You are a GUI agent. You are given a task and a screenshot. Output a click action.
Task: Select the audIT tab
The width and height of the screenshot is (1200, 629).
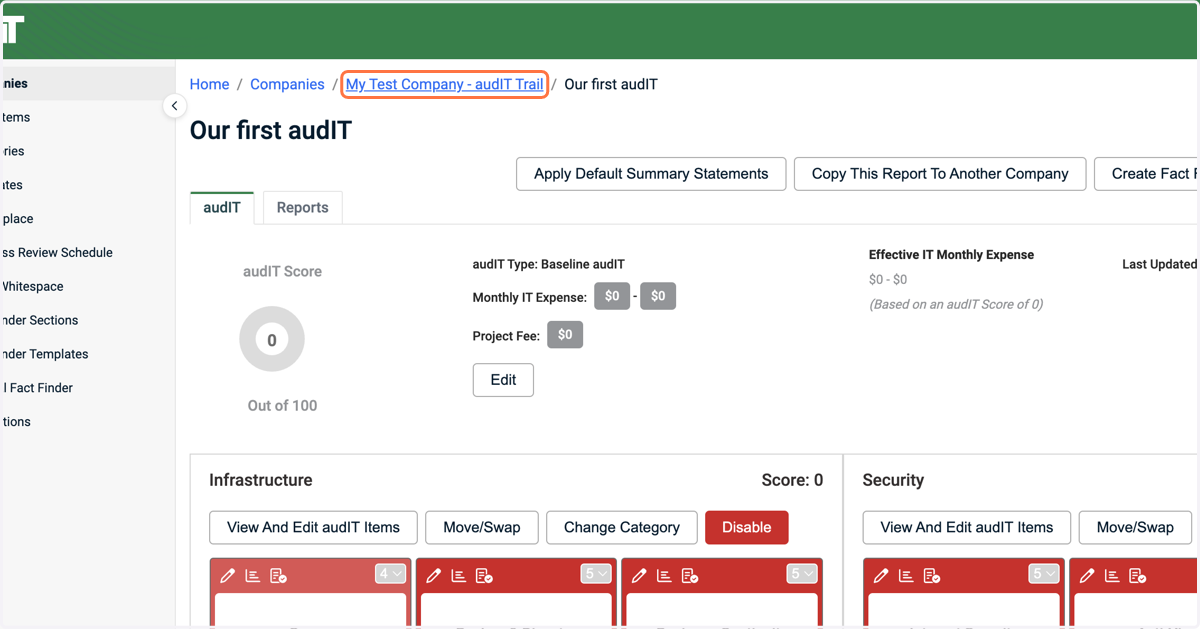[222, 207]
